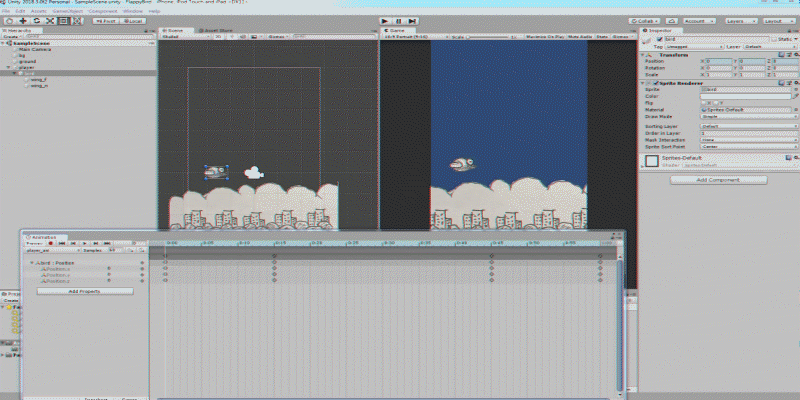Click the Step frame button

412,21
